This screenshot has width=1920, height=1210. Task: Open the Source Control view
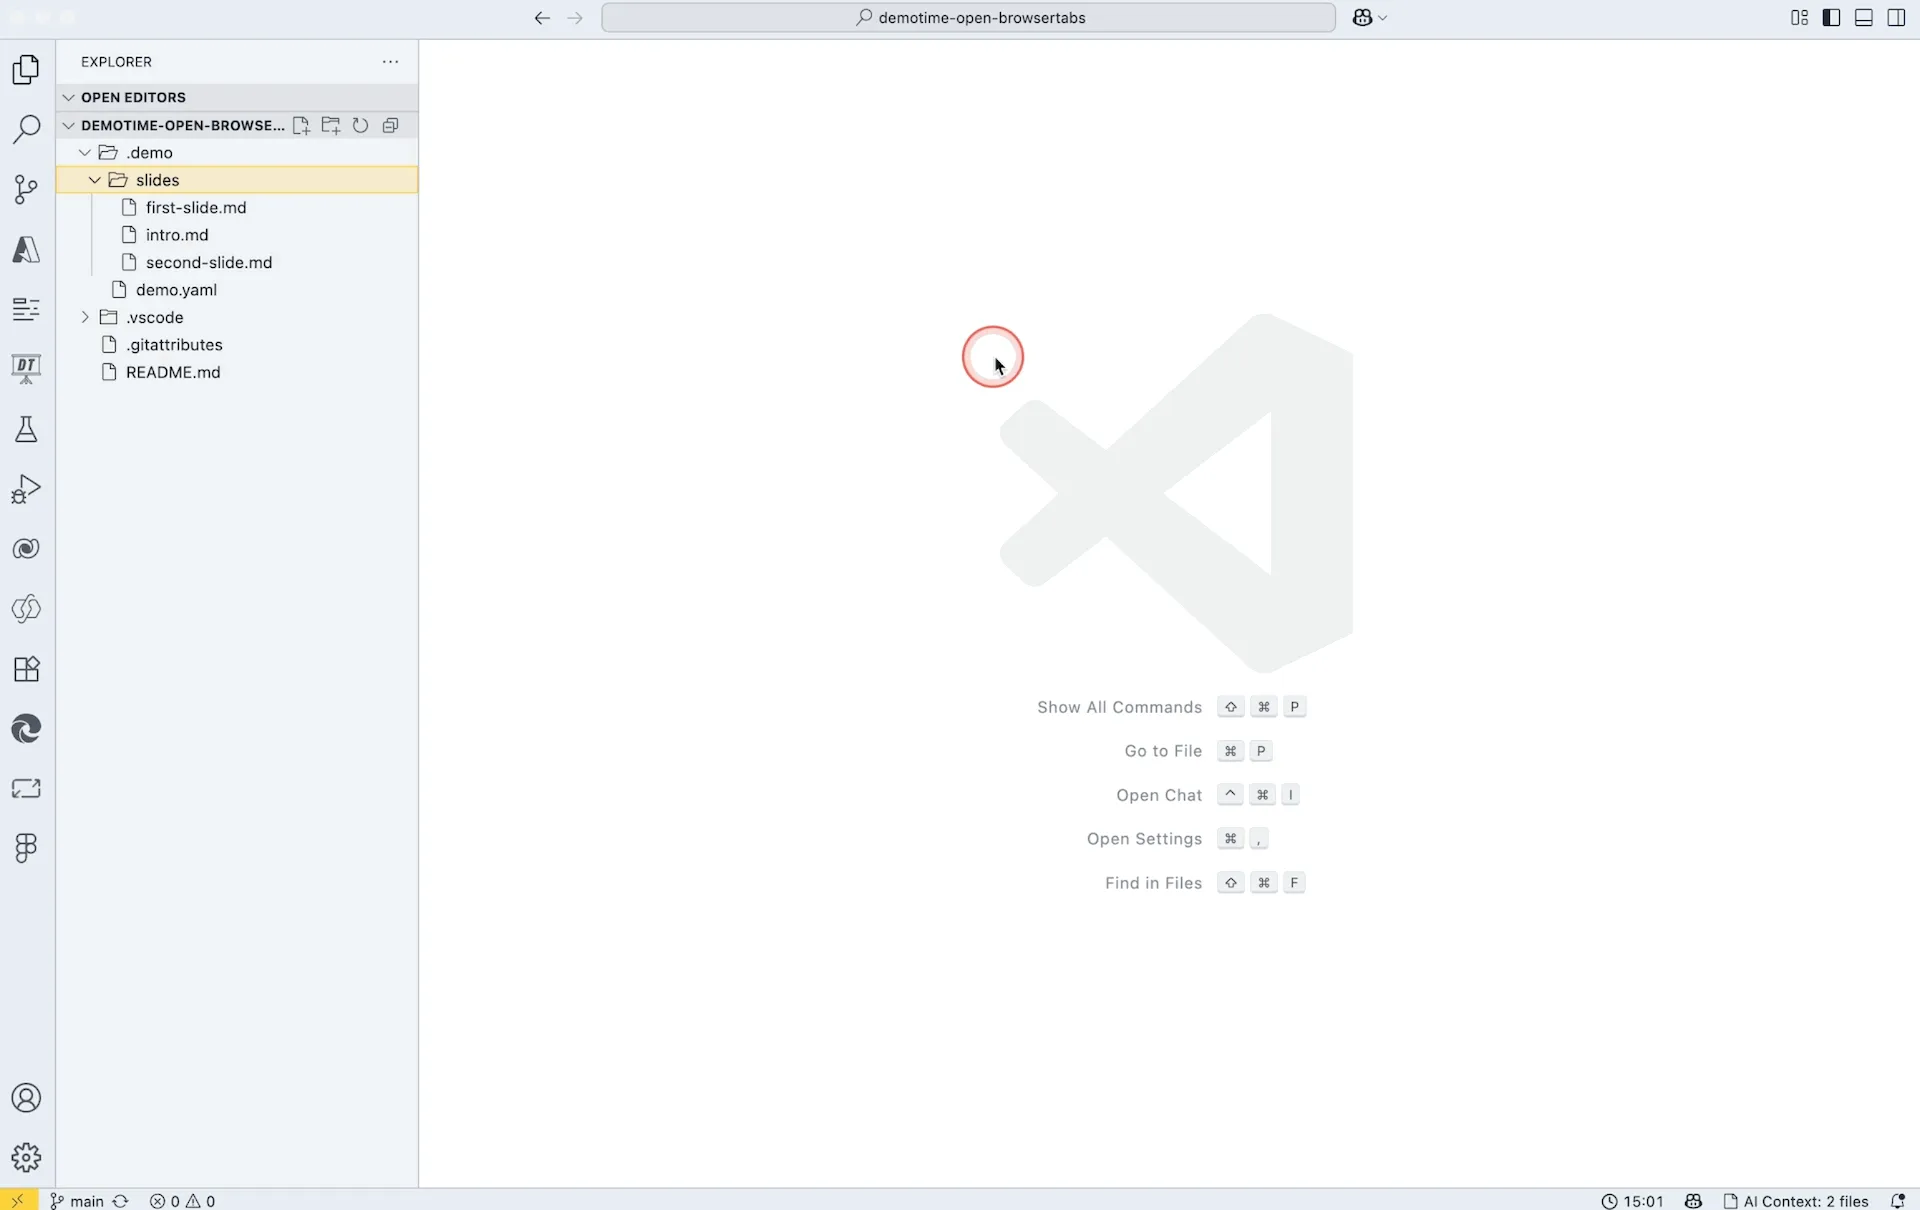(27, 189)
